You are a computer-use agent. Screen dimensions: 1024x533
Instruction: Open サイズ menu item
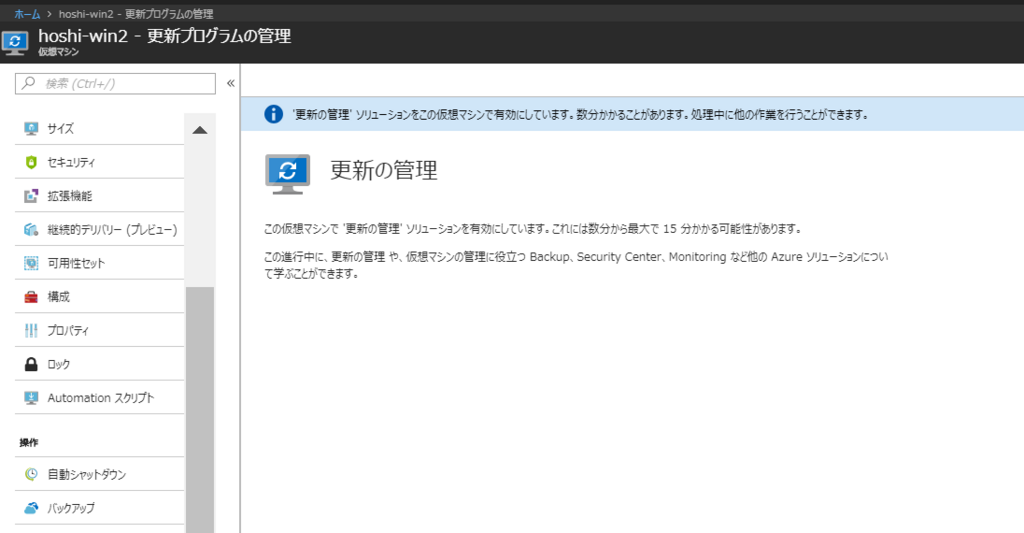[x=99, y=129]
